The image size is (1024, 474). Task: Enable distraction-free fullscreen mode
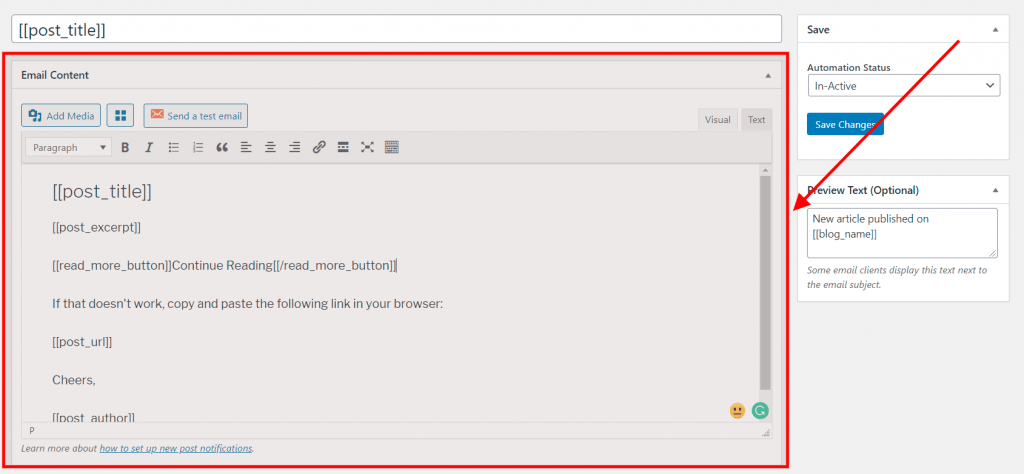click(367, 148)
